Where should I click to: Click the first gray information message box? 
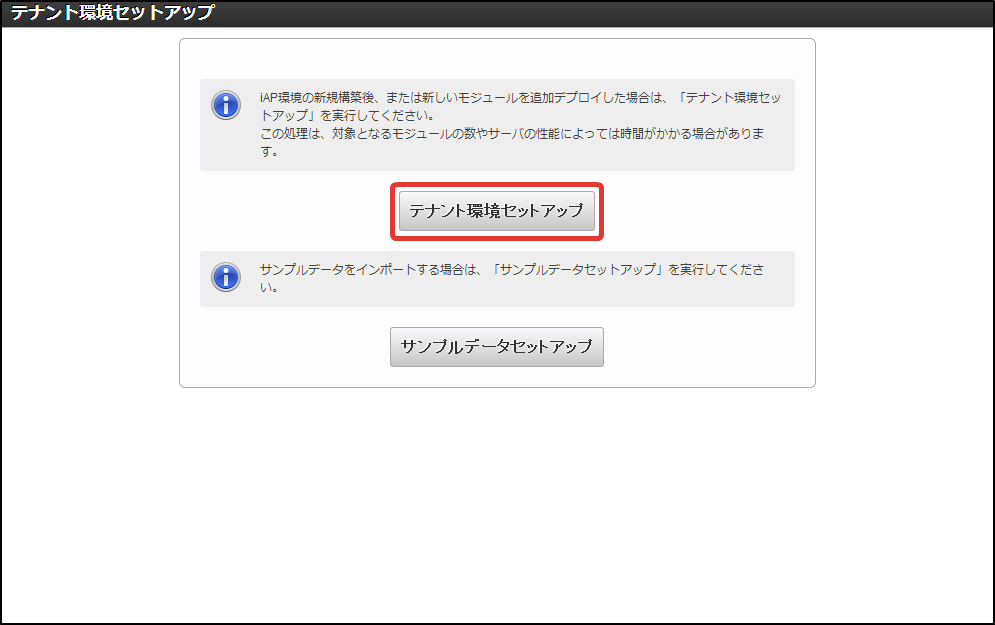click(497, 123)
